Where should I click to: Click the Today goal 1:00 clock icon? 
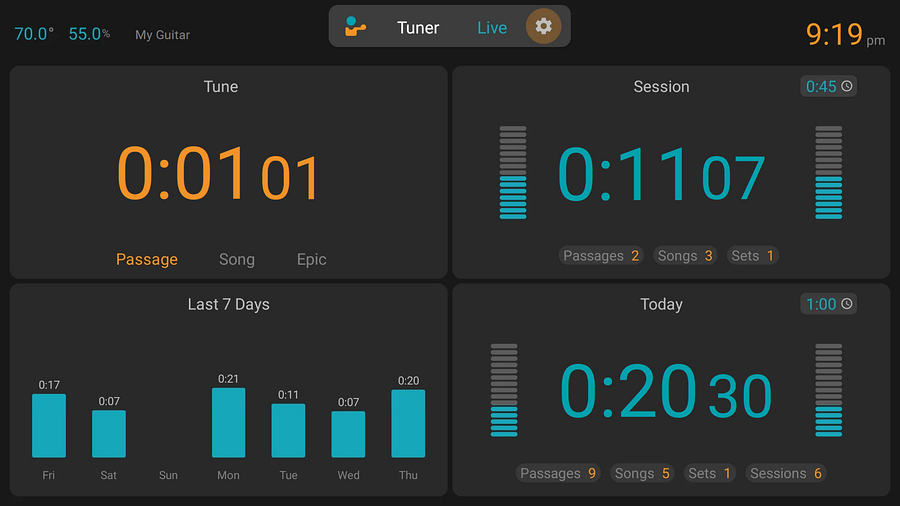pyautogui.click(x=847, y=304)
